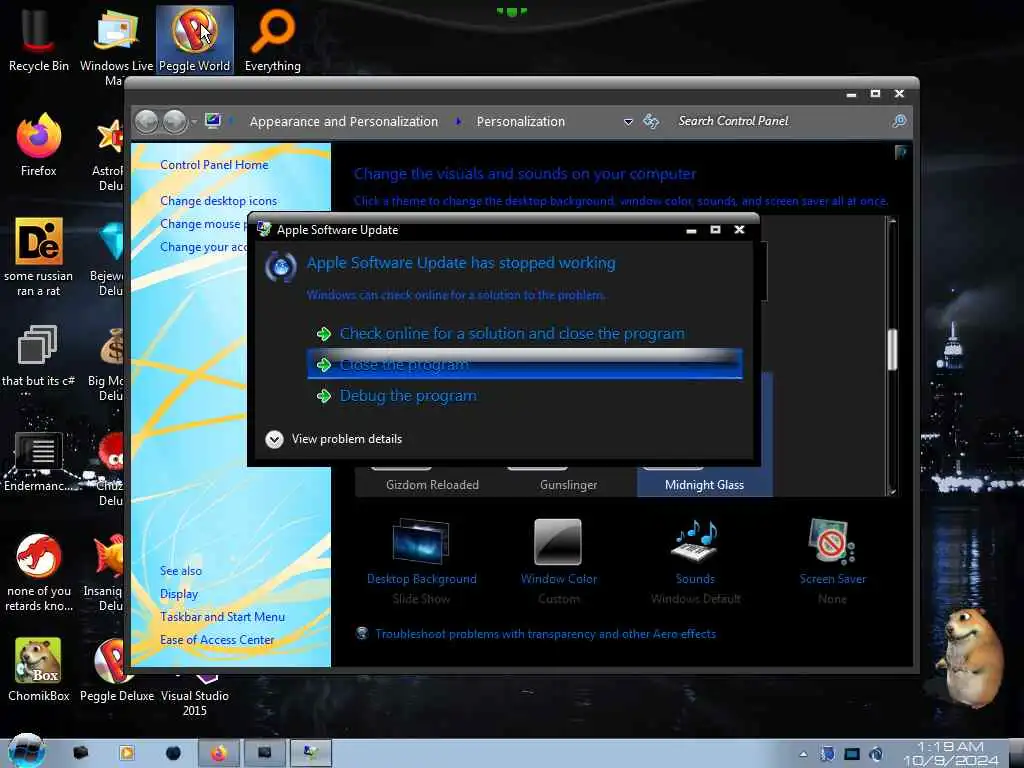Click the Control Panel forward arrow button
This screenshot has height=768, width=1024.
pyautogui.click(x=174, y=121)
